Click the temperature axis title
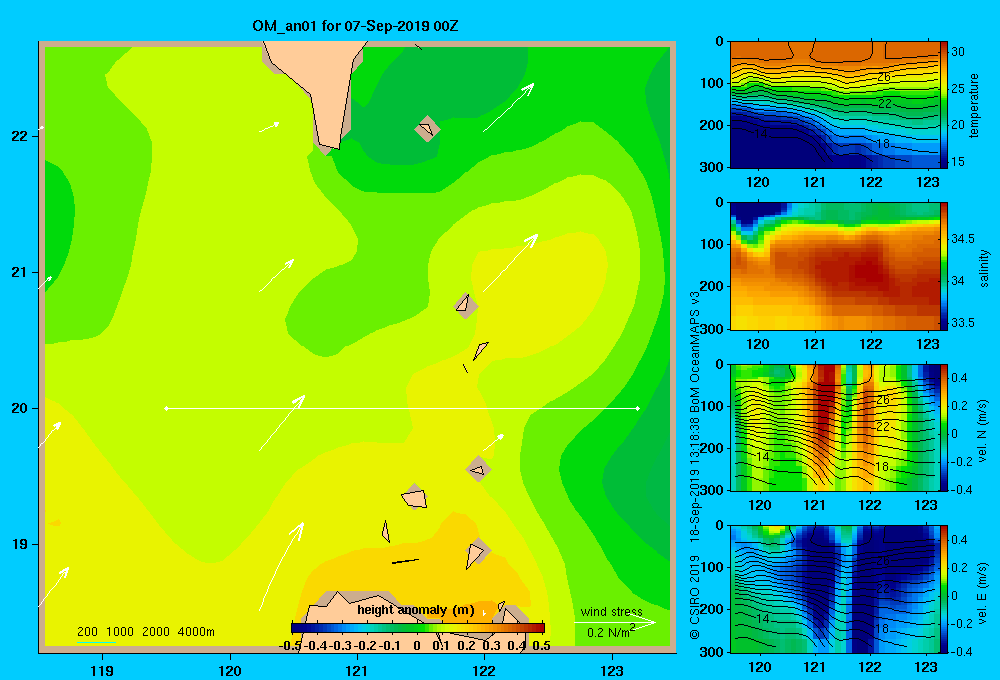 click(974, 105)
